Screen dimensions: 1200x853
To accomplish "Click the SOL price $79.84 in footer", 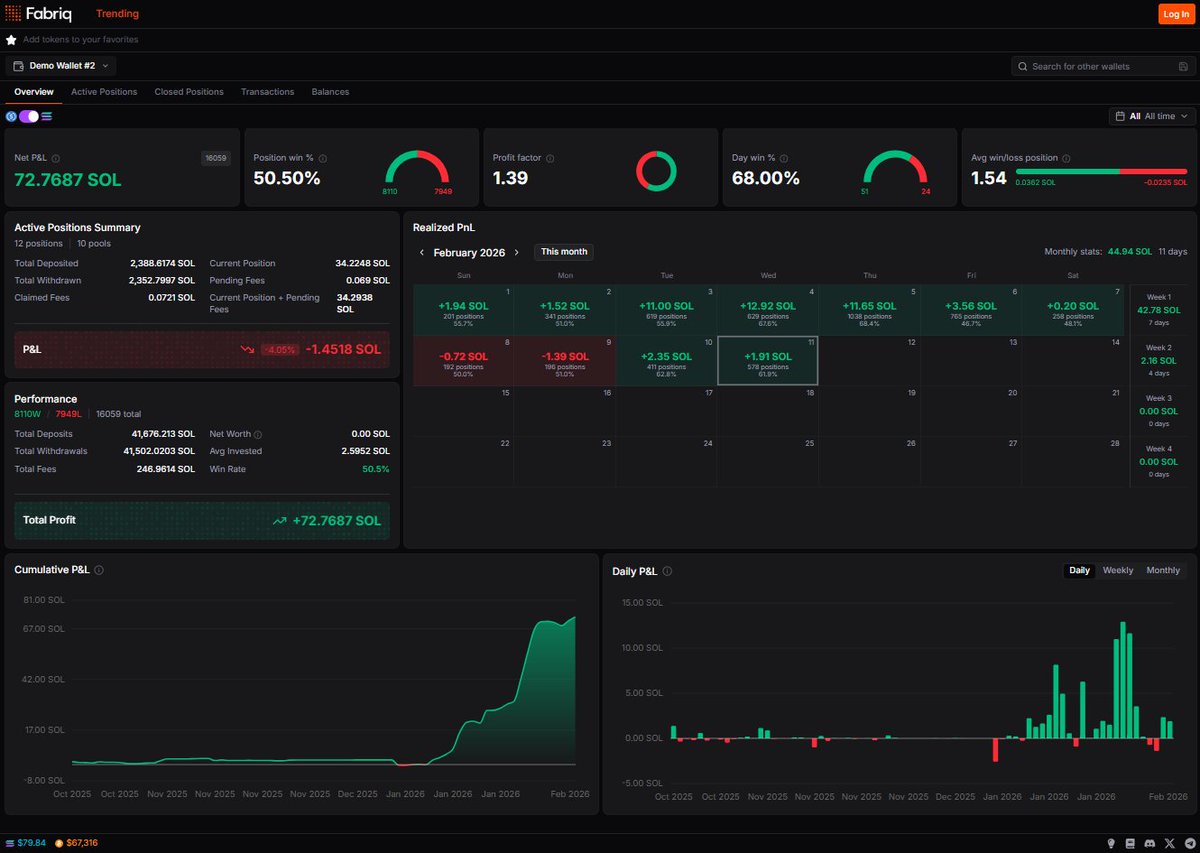I will click(x=26, y=843).
